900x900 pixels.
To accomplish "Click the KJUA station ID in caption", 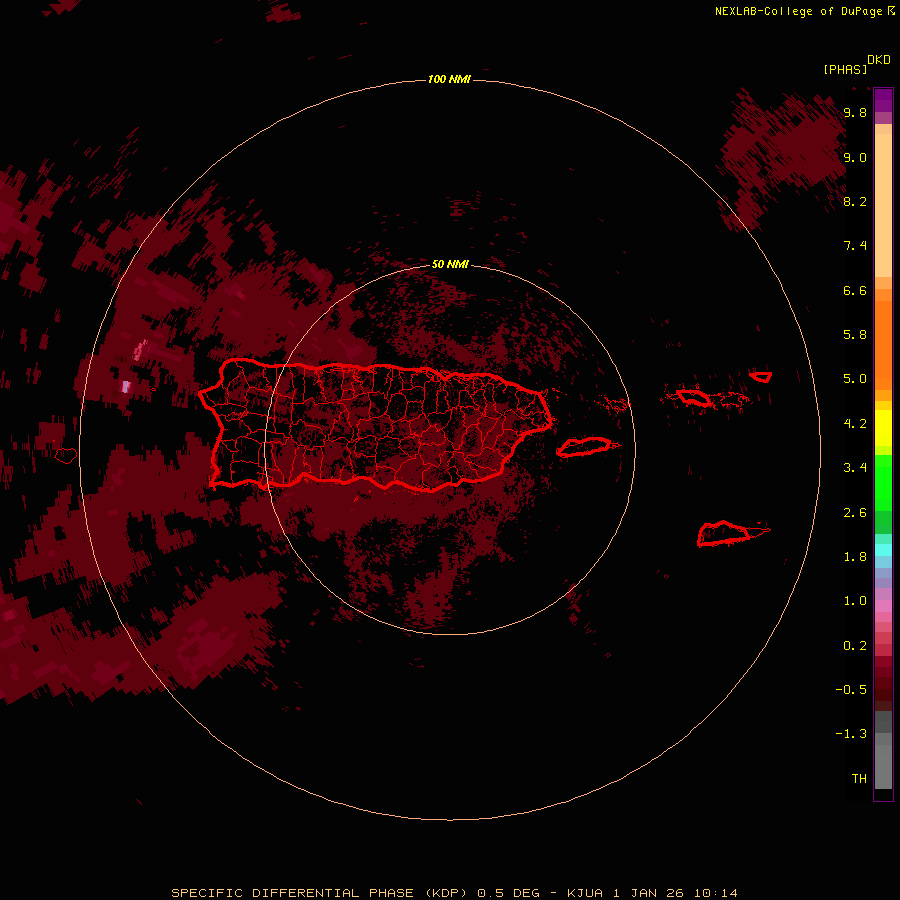I will [585, 893].
